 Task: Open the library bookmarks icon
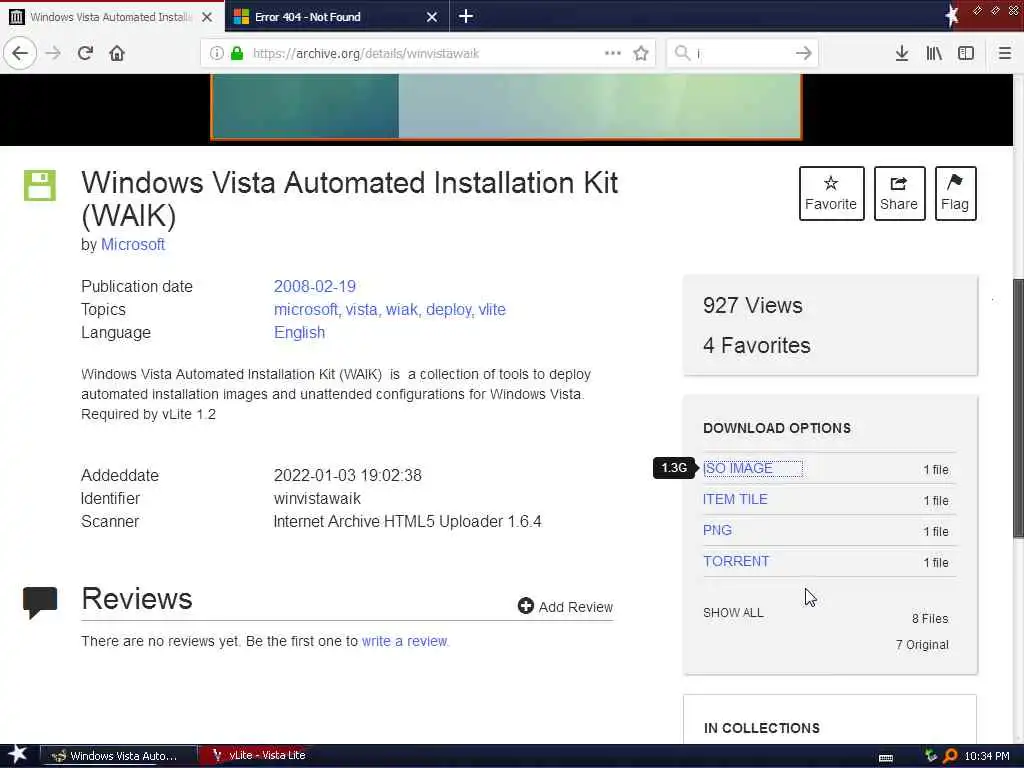[x=934, y=53]
